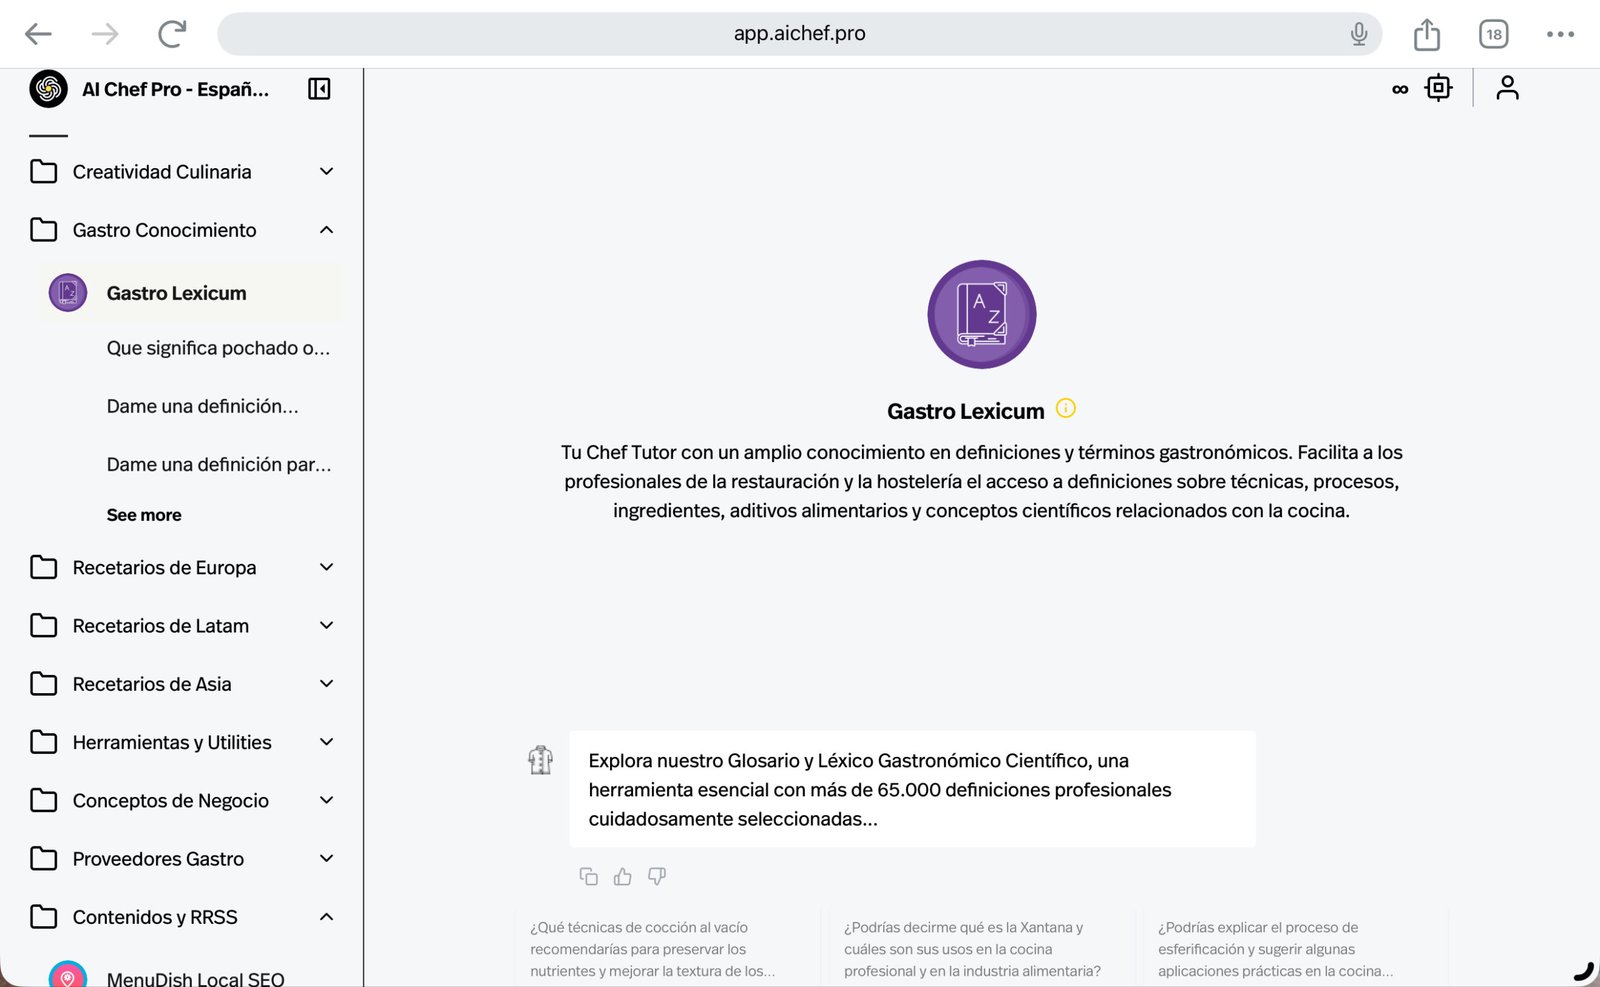Reload the page
The width and height of the screenshot is (1600, 987).
(x=172, y=34)
